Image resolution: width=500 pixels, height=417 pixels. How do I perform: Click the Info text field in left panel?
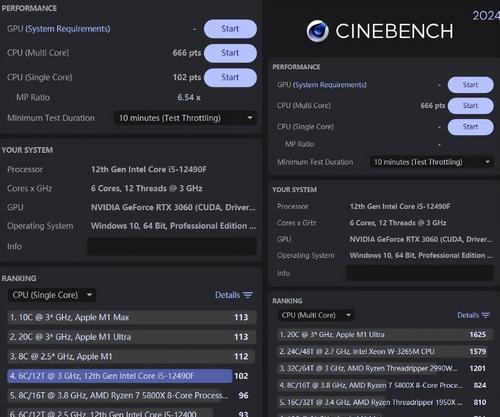[x=172, y=246]
